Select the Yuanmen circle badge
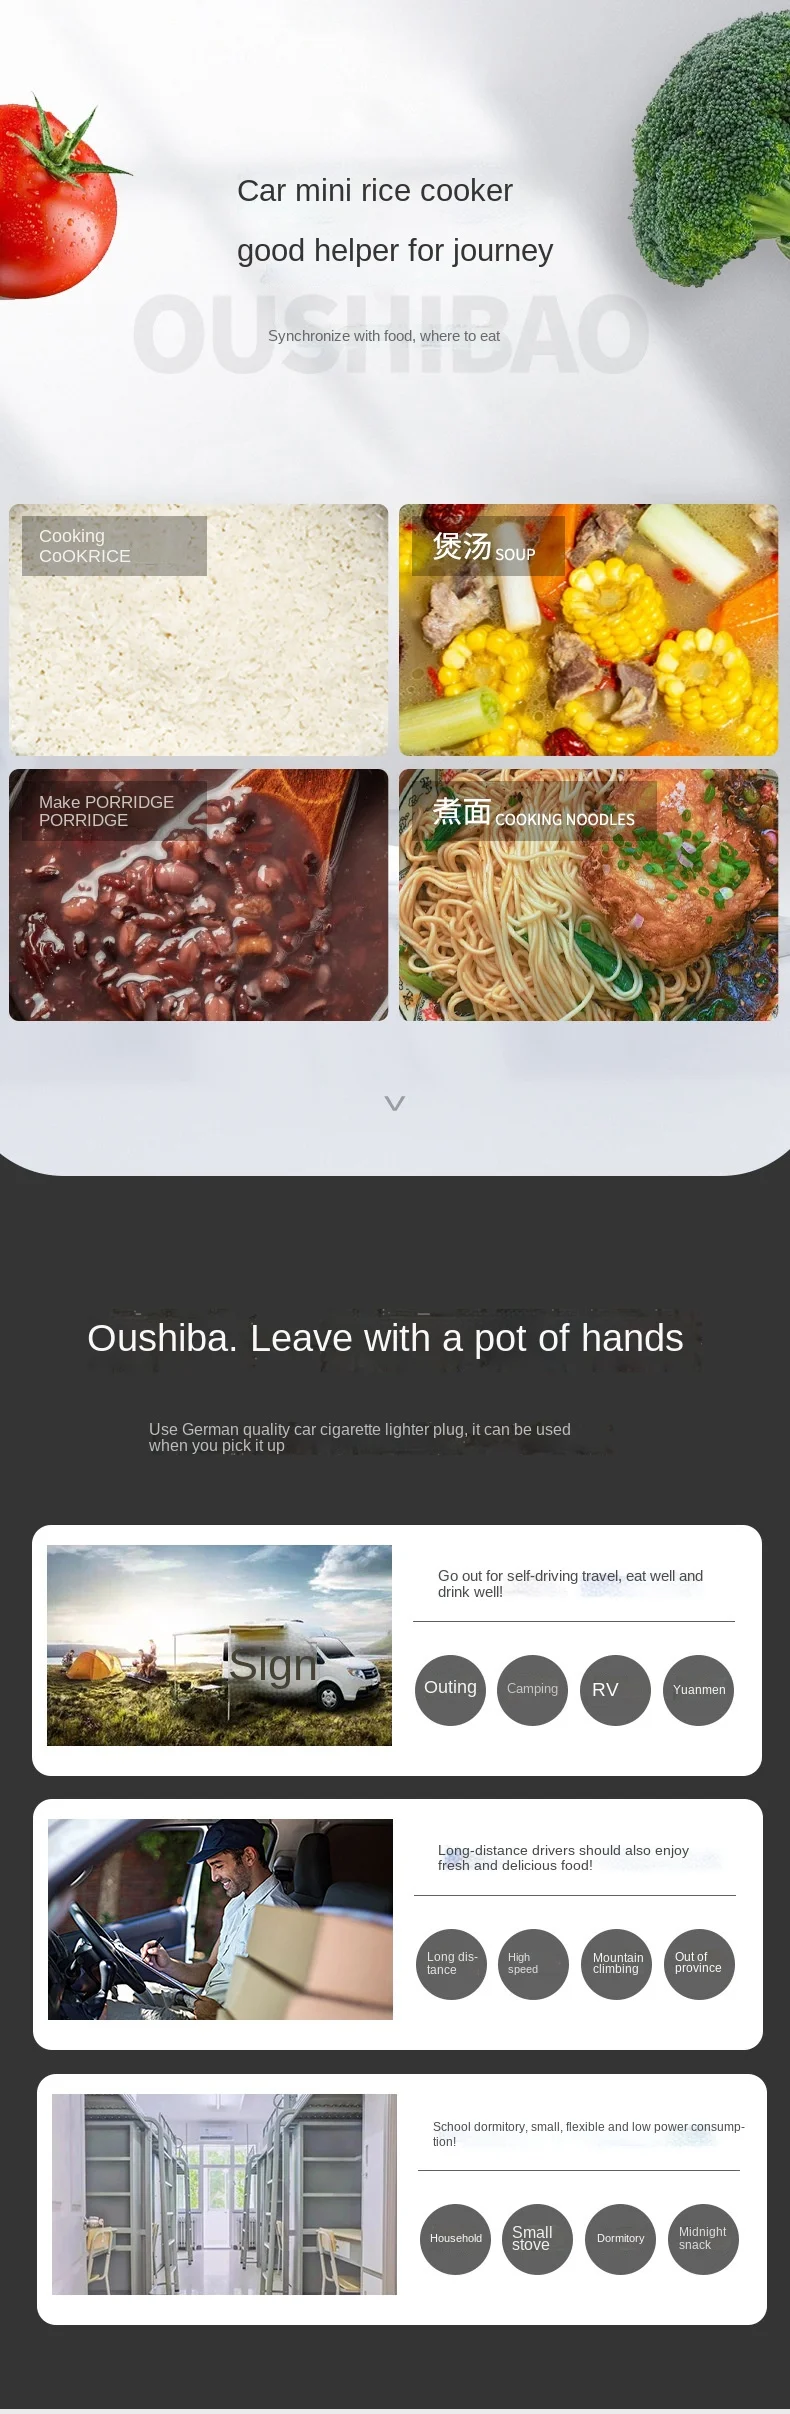The image size is (790, 2414). click(x=699, y=1690)
